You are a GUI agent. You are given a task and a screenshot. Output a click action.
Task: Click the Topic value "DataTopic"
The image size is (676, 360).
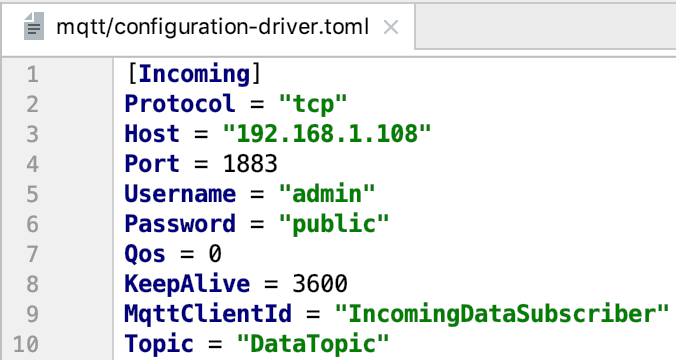coord(313,344)
